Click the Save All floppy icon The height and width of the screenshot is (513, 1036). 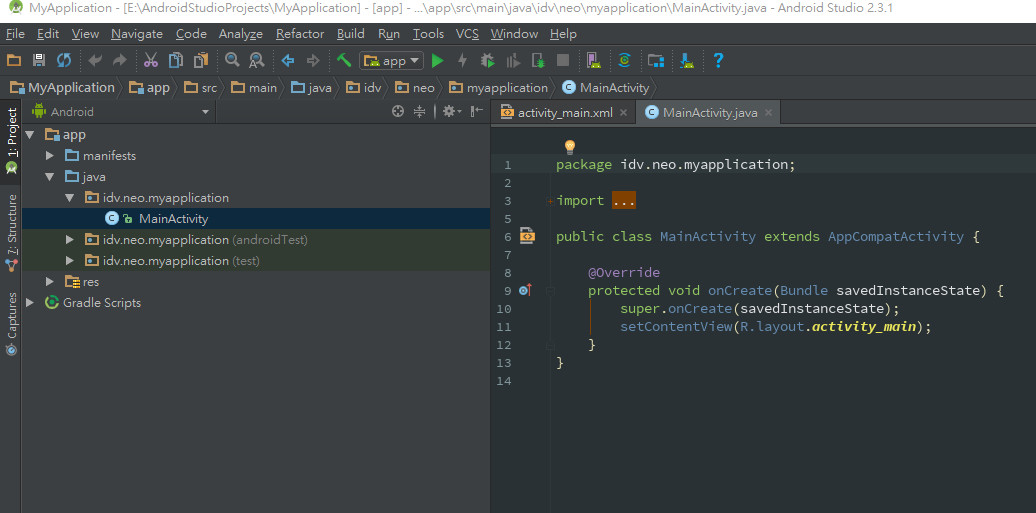(38, 61)
